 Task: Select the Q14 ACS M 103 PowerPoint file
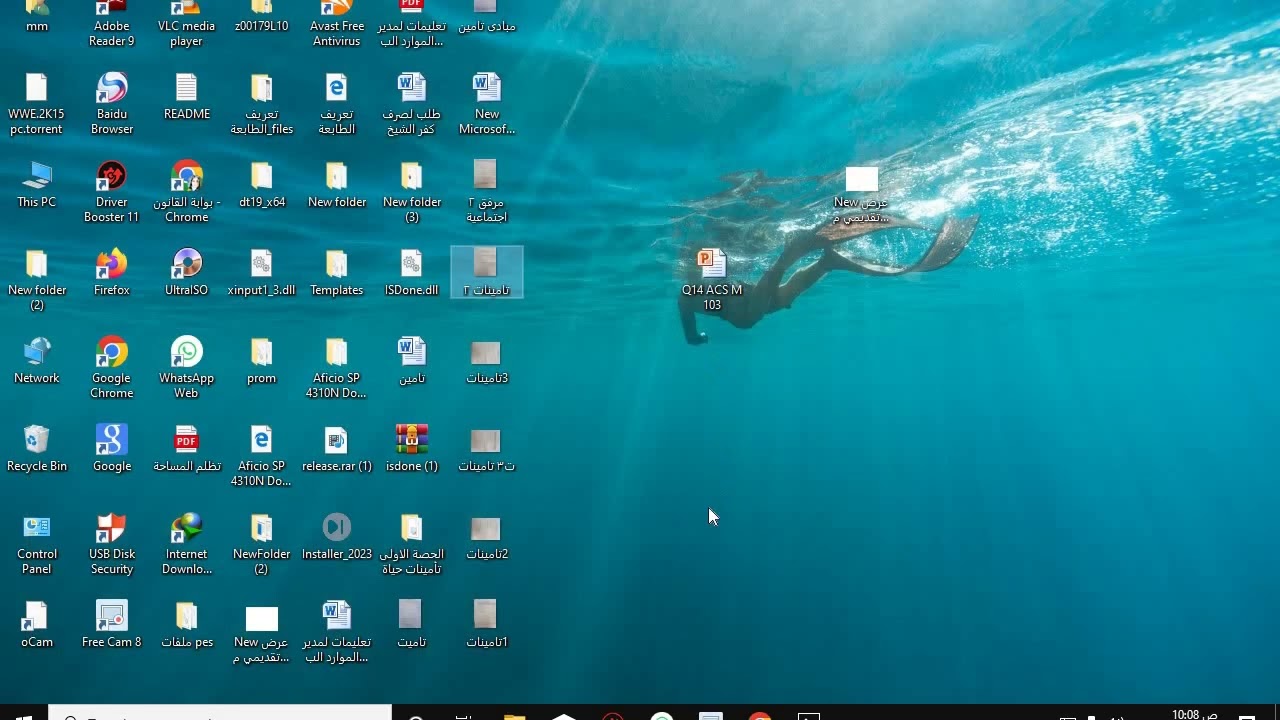tap(711, 280)
